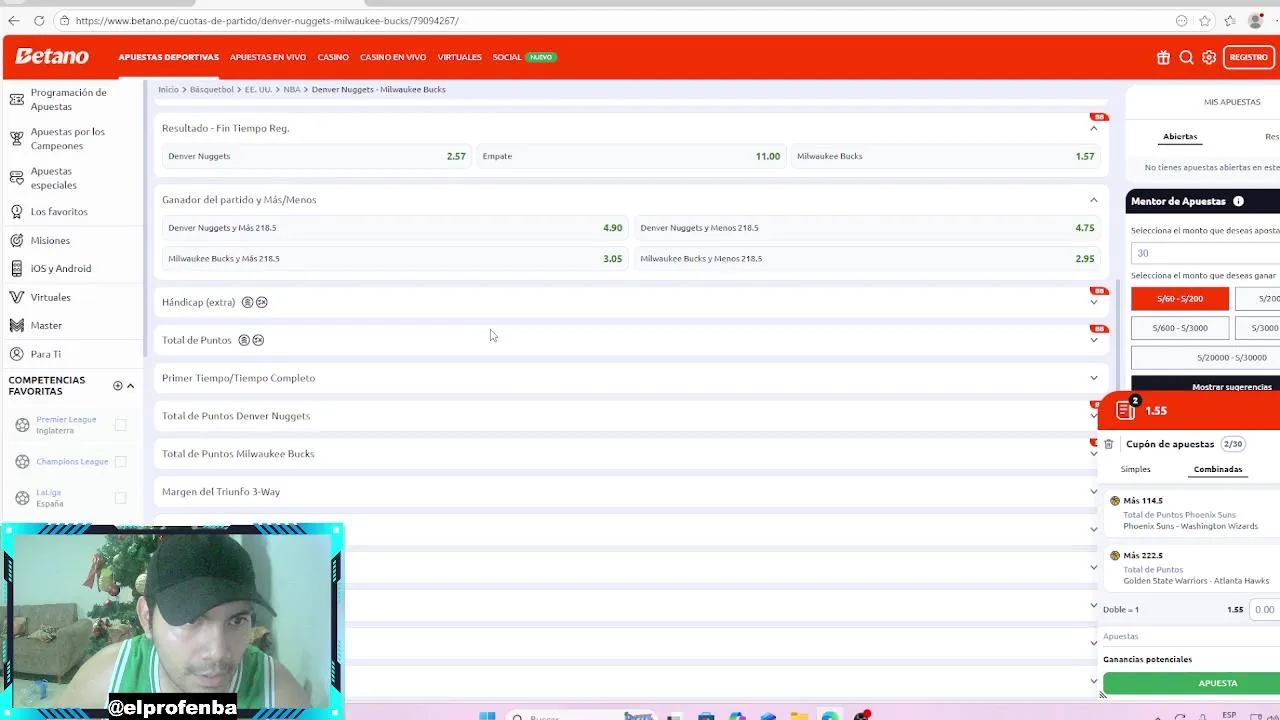This screenshot has height=720, width=1280.
Task: Click the Mentor de Apuestas info icon
Action: pos(1238,201)
